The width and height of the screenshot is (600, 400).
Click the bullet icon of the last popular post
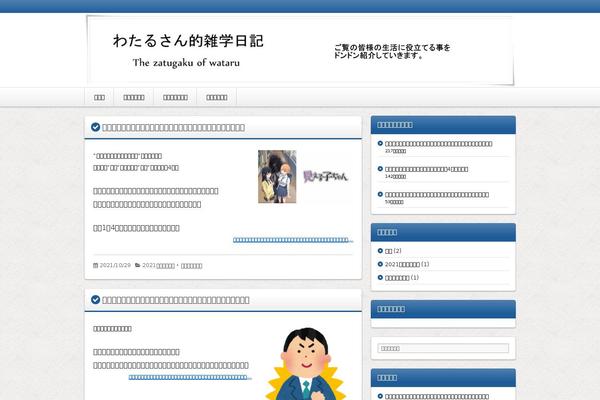[380, 194]
